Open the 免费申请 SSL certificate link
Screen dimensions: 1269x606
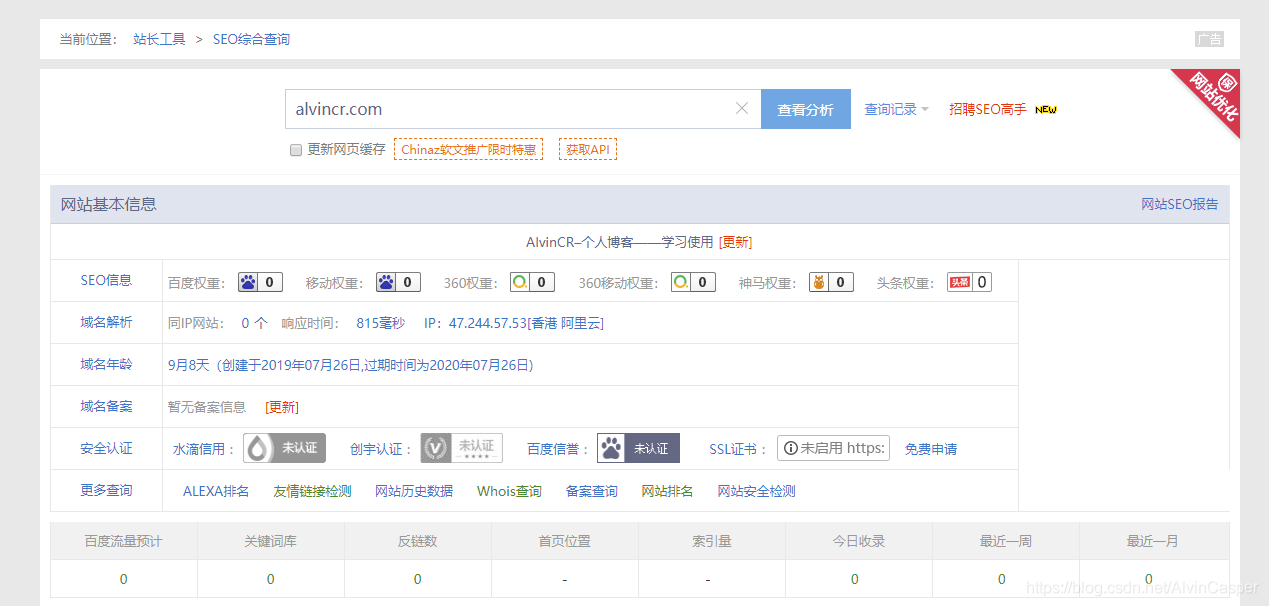pos(931,449)
